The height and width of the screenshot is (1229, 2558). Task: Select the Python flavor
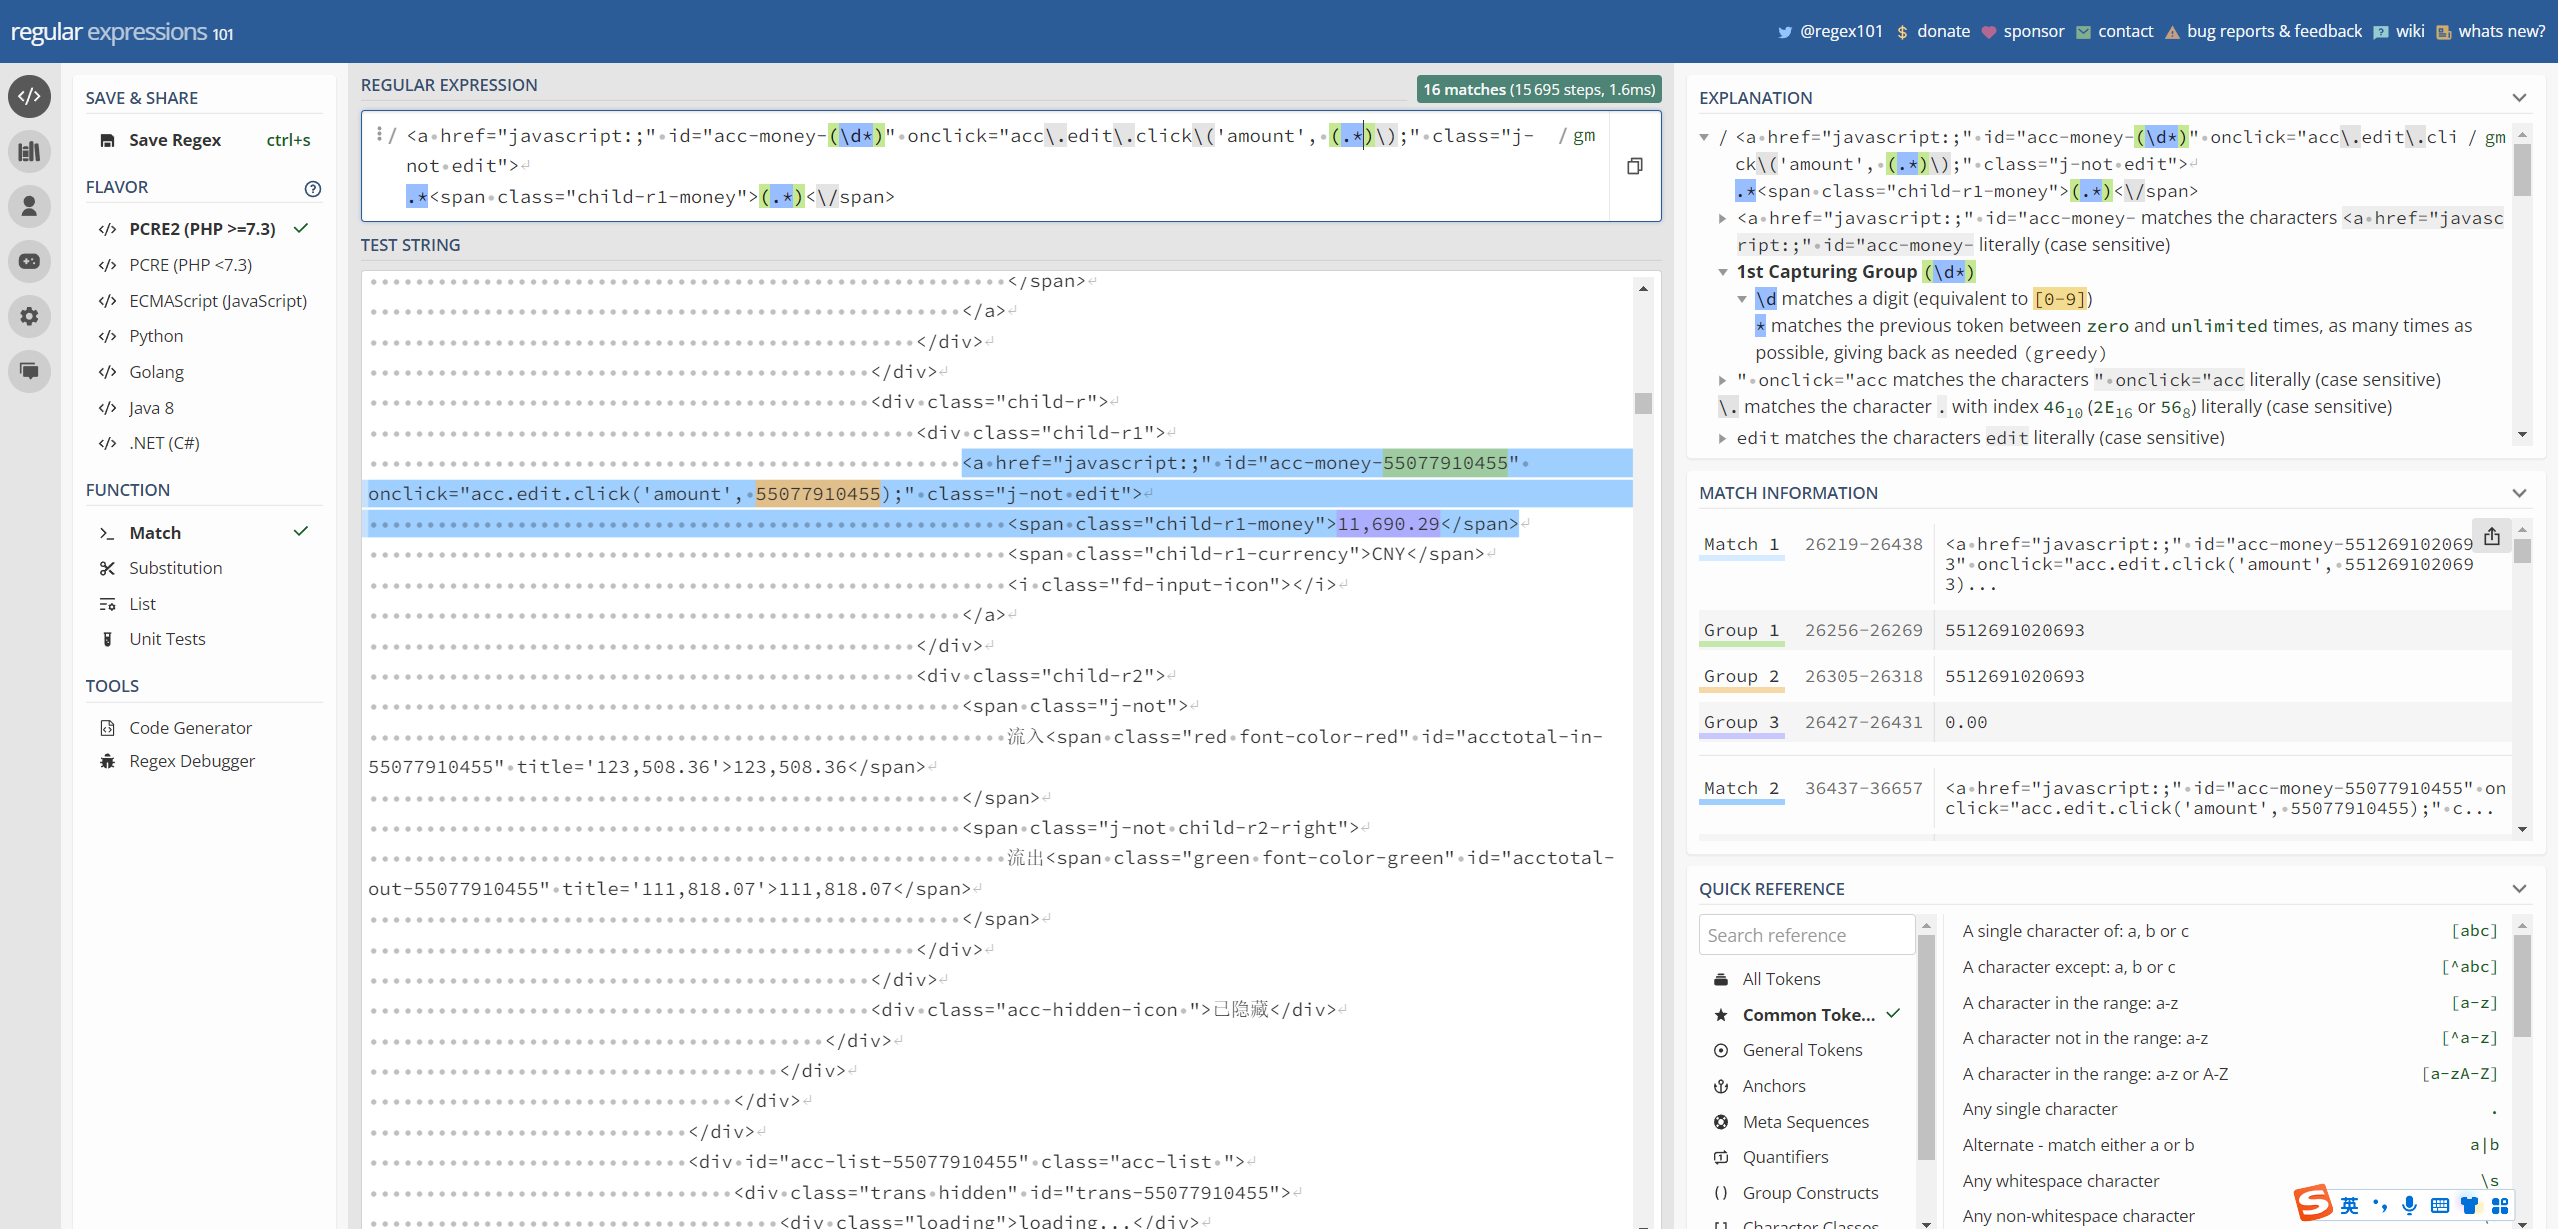click(156, 336)
